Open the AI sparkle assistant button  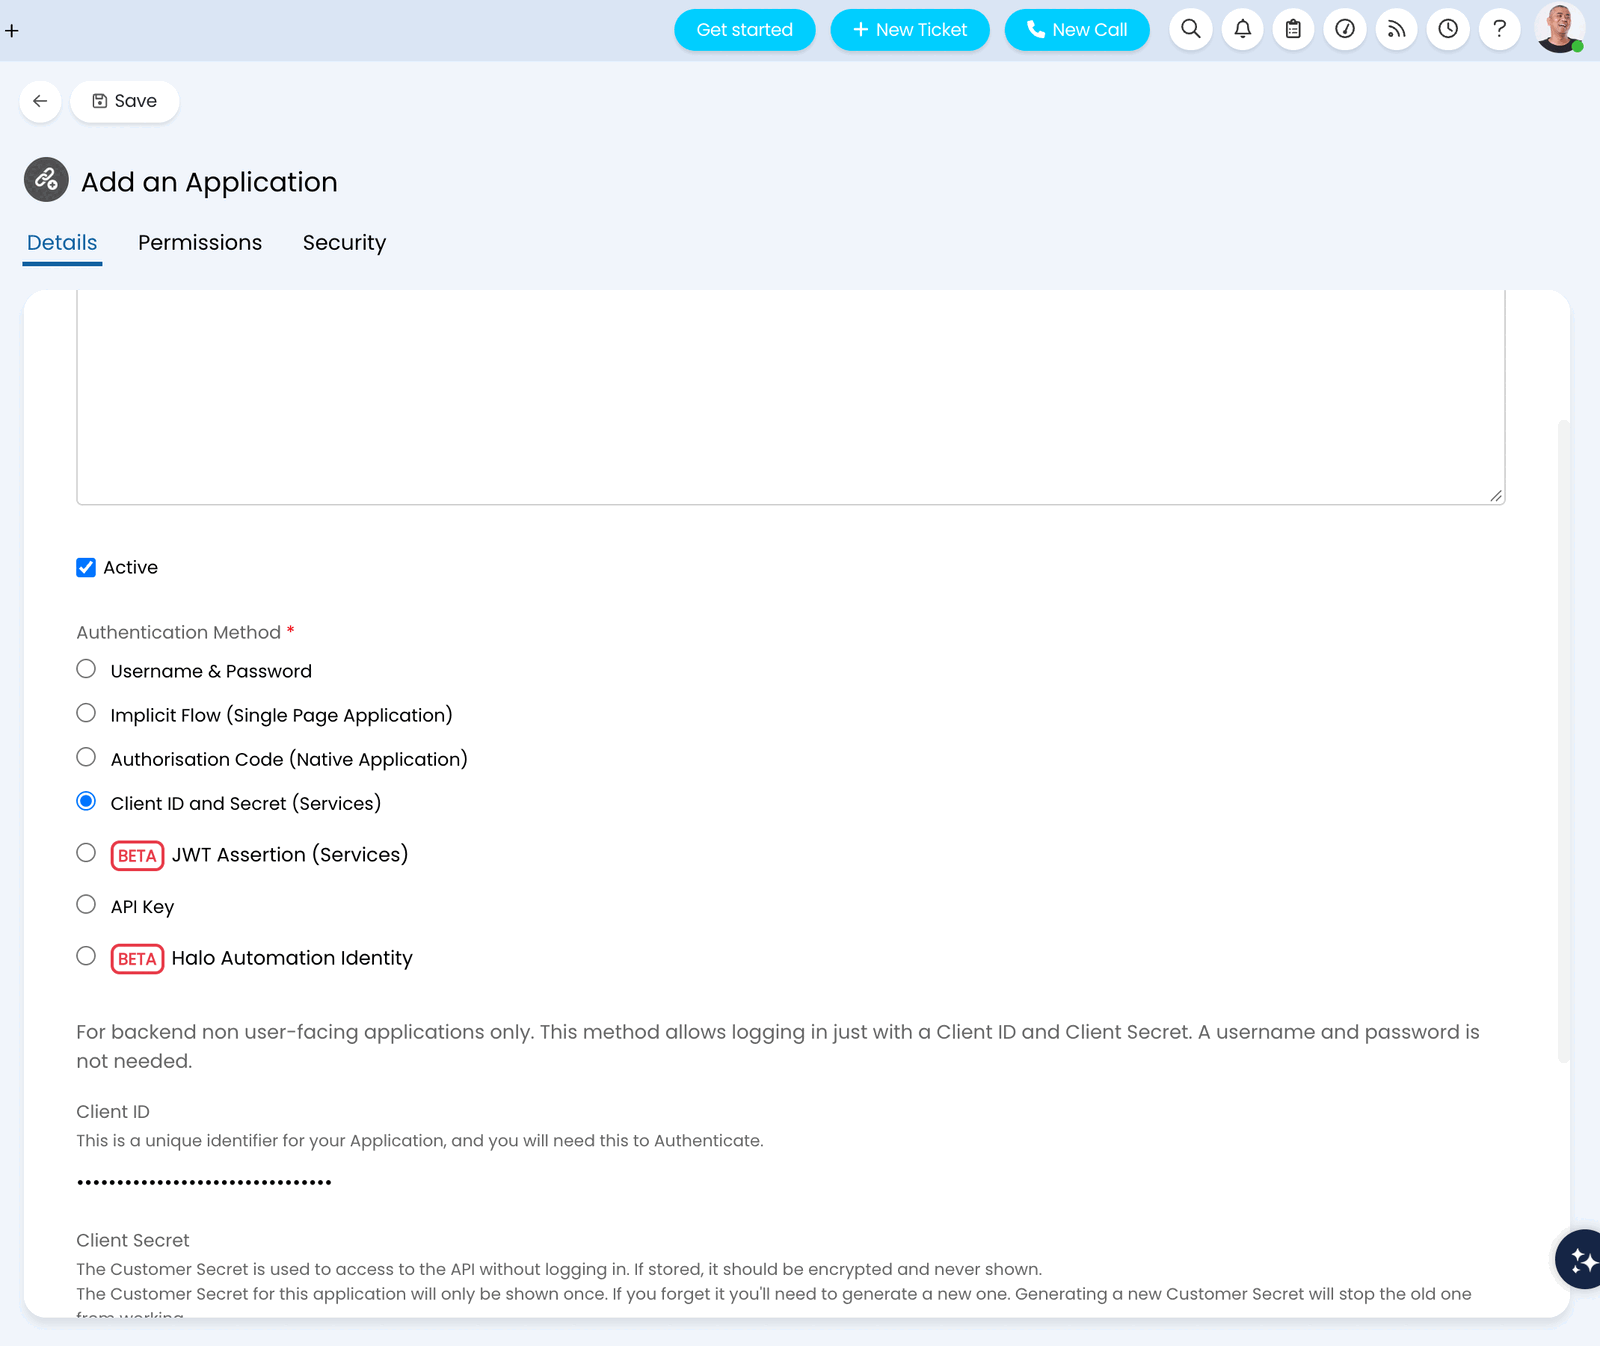point(1580,1260)
